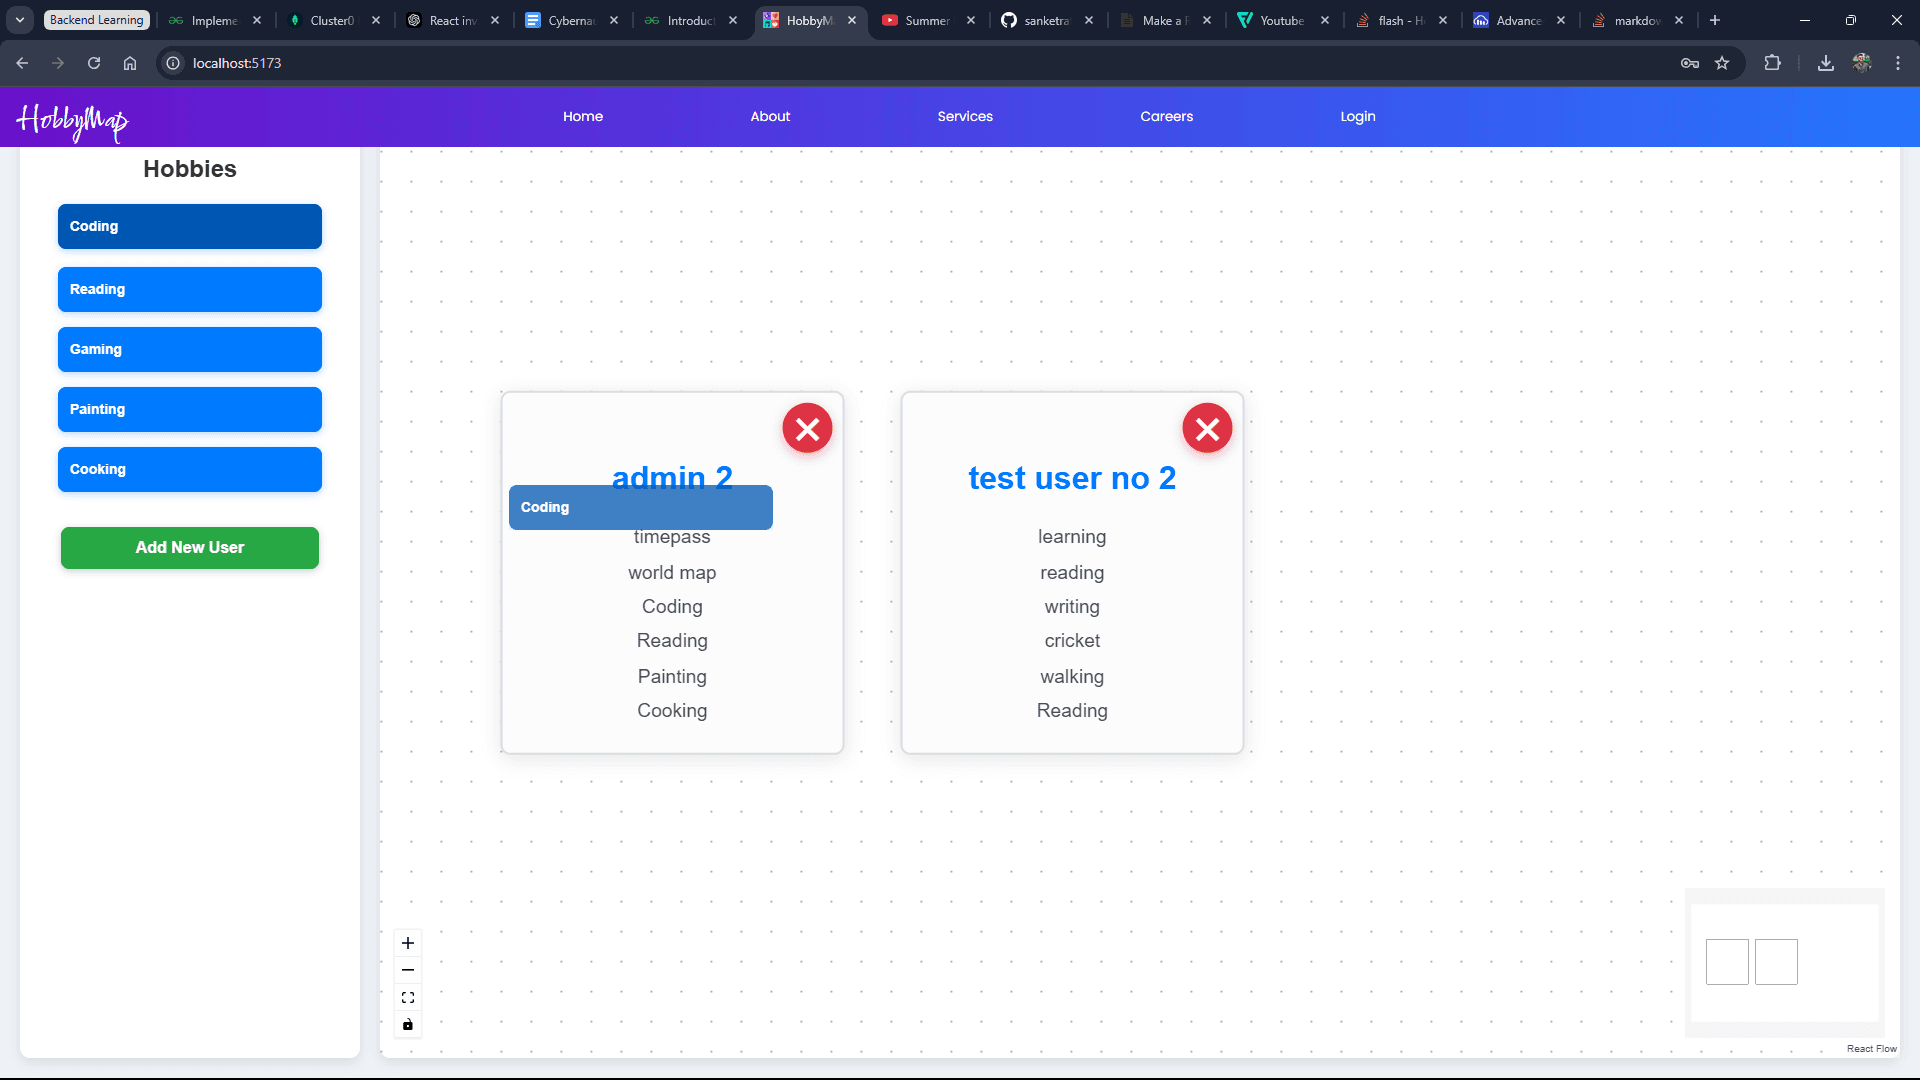The image size is (1920, 1080).
Task: Zoom in on the React Flow canvas
Action: (x=408, y=943)
